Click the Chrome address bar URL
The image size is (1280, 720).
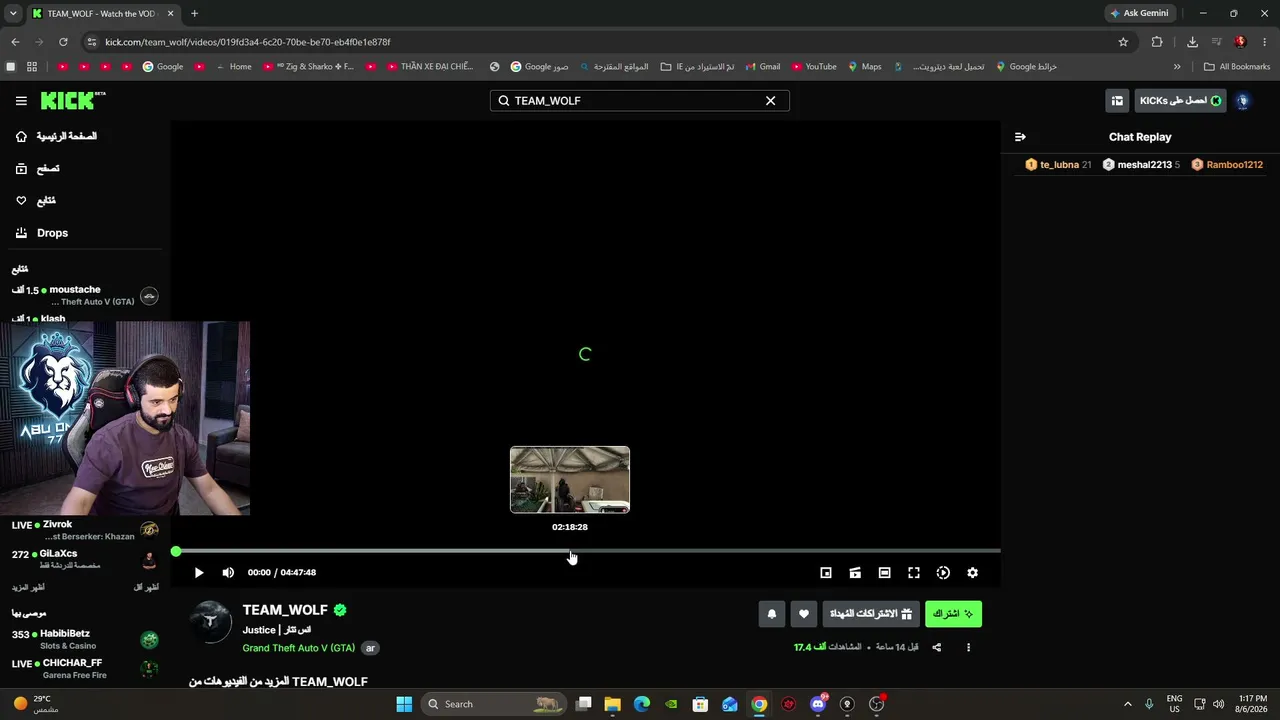tap(248, 42)
